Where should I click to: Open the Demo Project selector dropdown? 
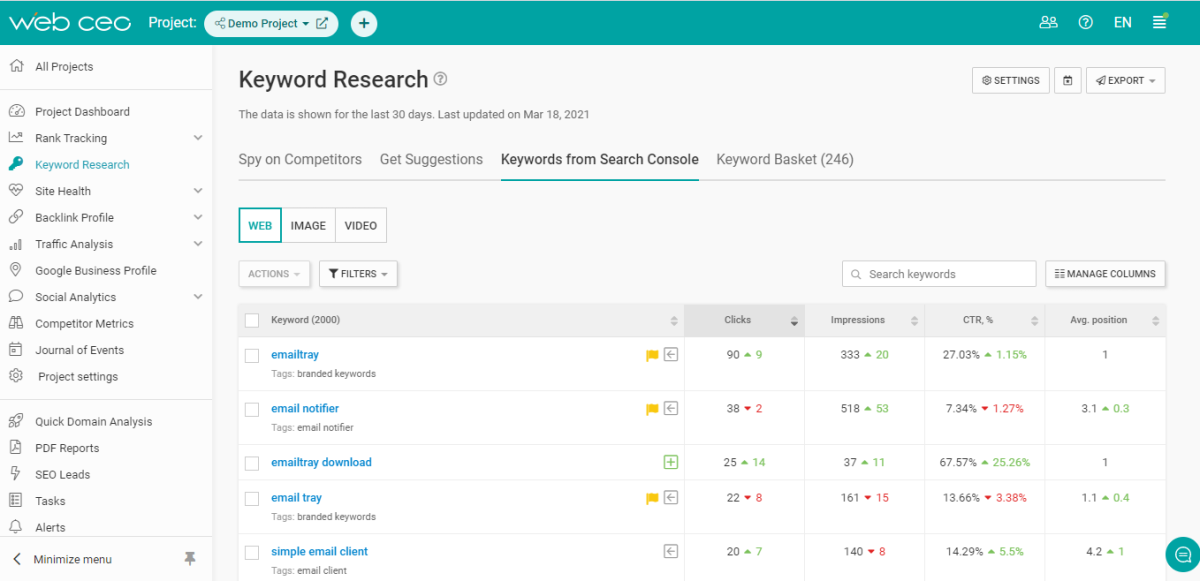270,23
